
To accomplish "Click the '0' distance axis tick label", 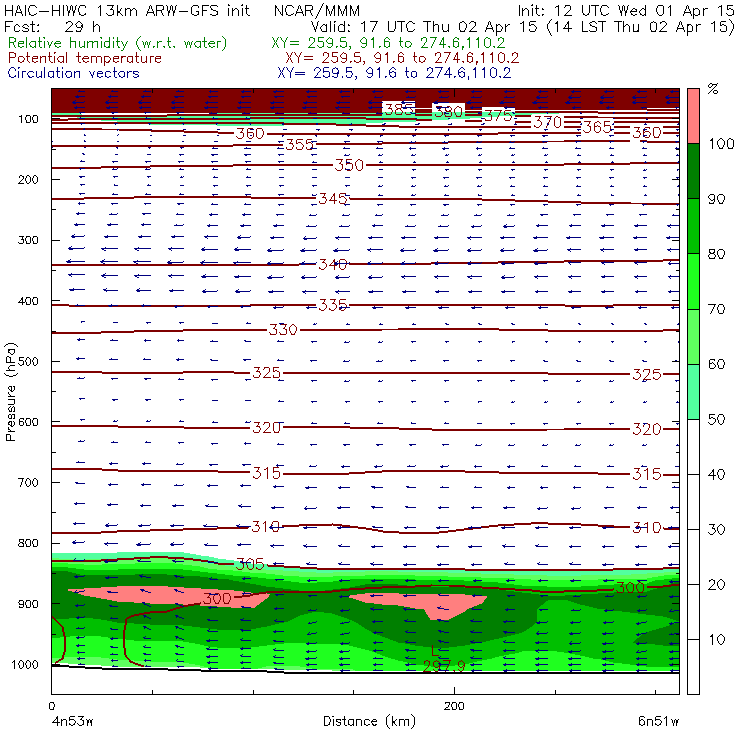I will click(52, 706).
